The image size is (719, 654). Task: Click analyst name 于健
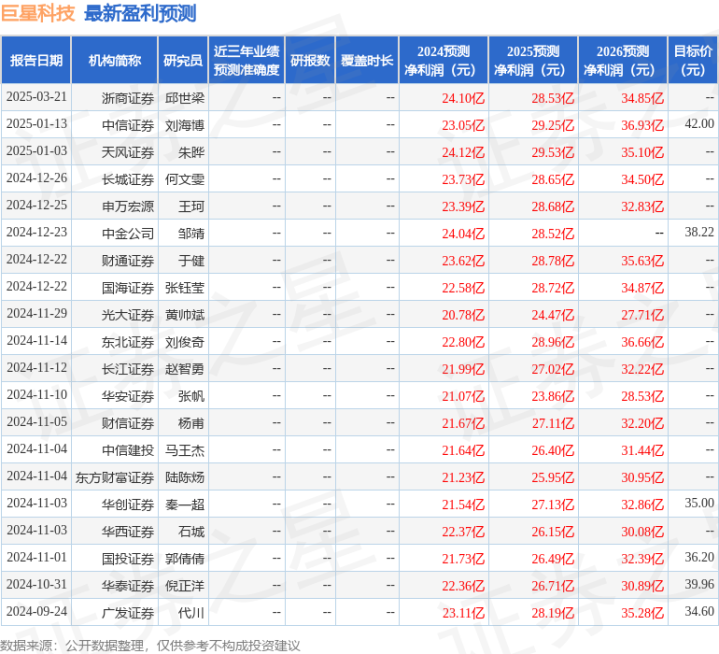point(191,260)
